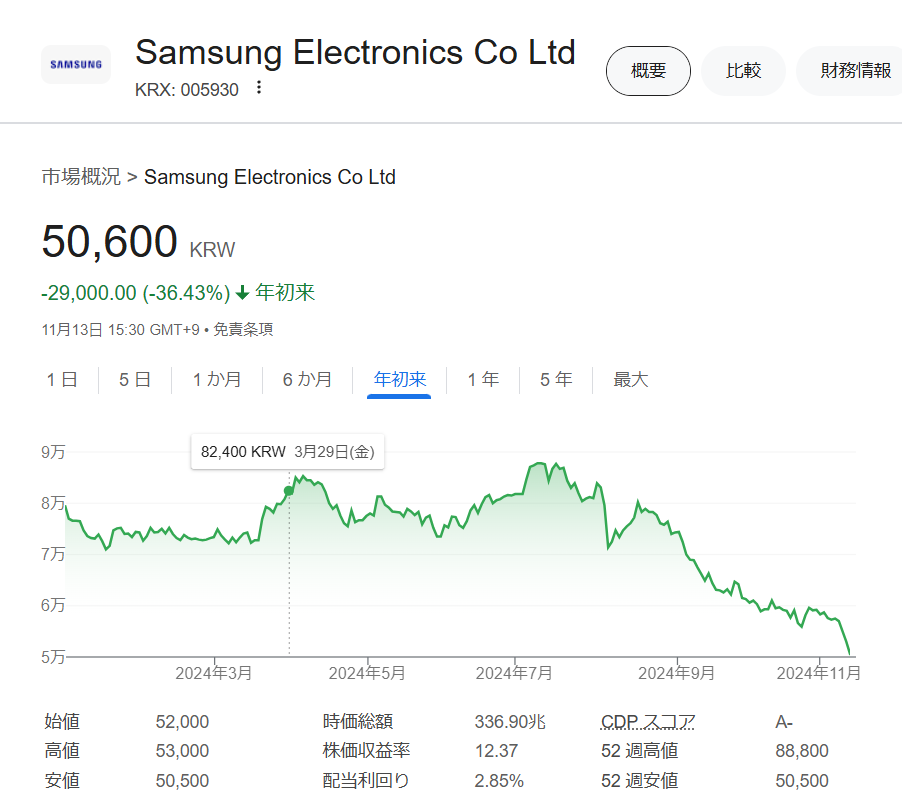Open the three-dot more options menu
This screenshot has height=793, width=902.
(x=259, y=88)
